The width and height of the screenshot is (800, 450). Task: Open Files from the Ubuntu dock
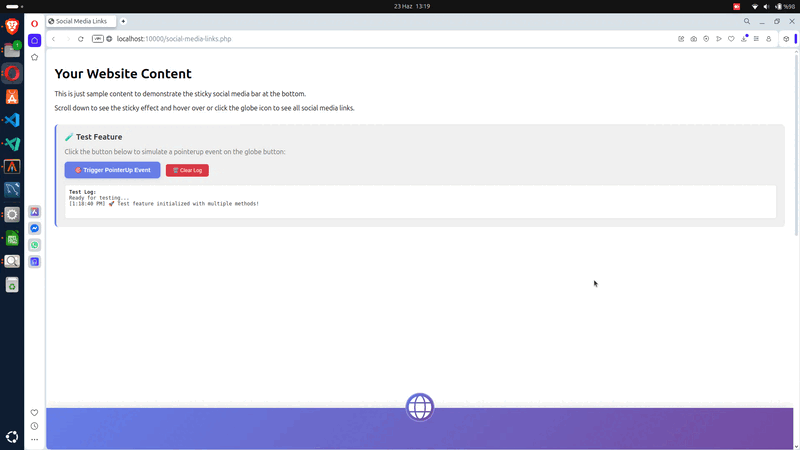12,49
